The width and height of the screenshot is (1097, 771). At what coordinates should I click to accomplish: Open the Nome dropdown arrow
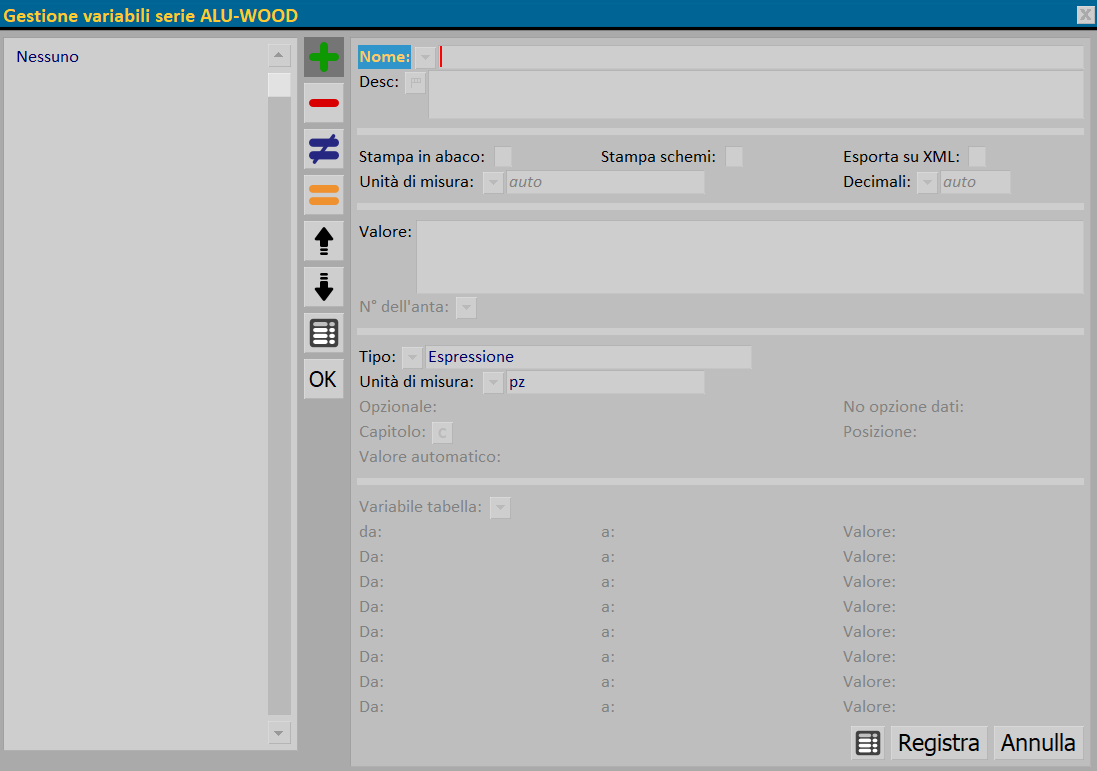[x=425, y=57]
